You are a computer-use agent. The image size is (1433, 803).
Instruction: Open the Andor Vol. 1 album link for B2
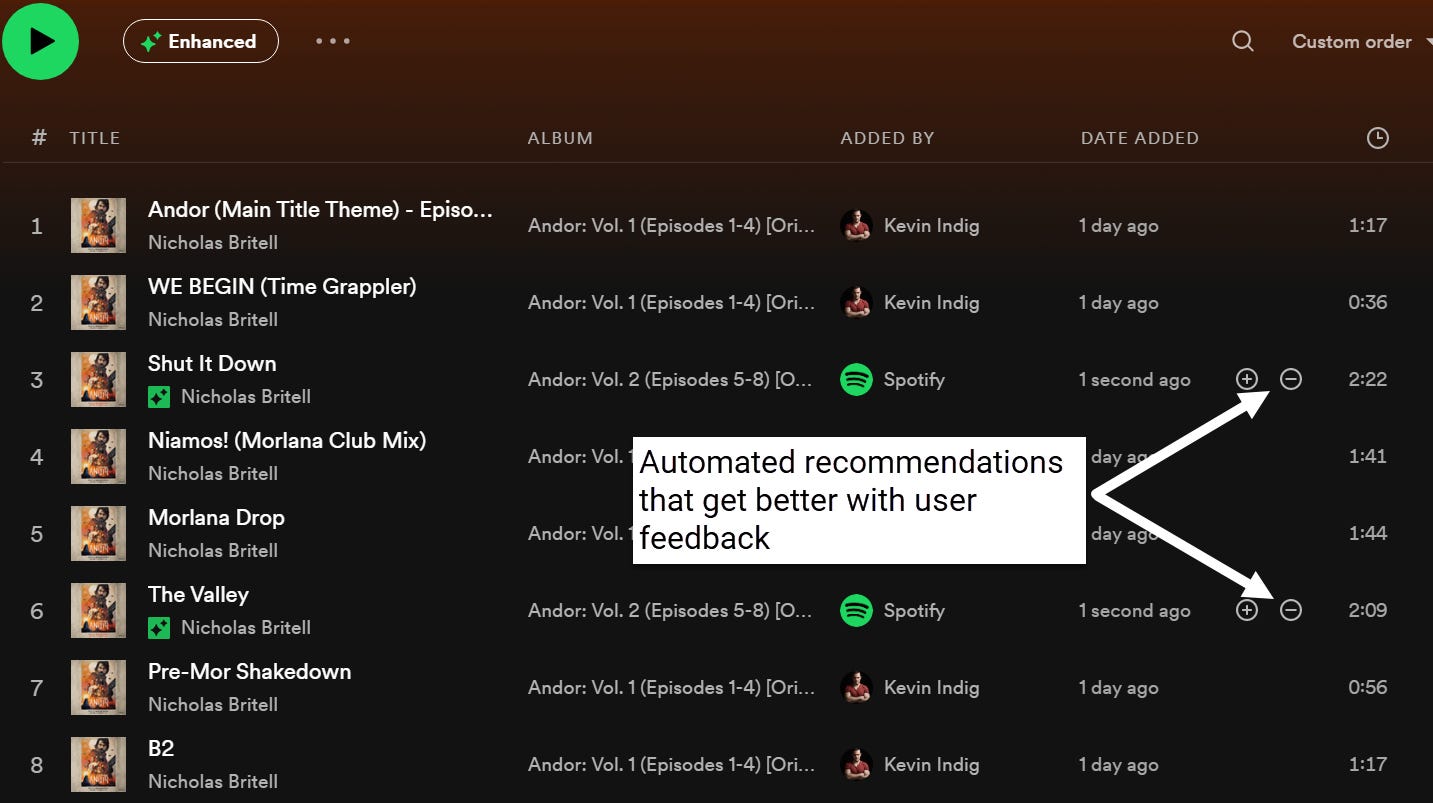(671, 765)
